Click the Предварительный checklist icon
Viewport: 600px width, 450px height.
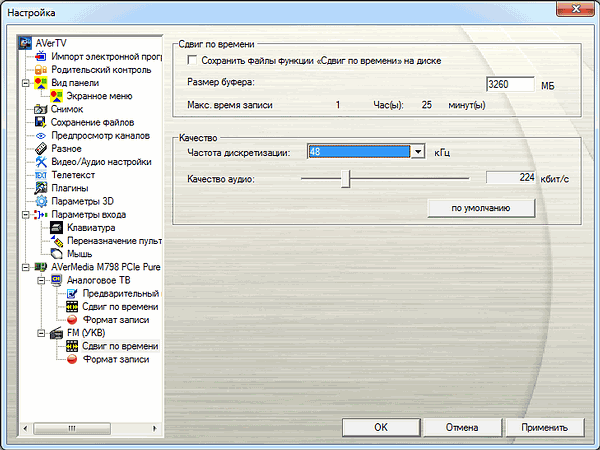tap(72, 293)
